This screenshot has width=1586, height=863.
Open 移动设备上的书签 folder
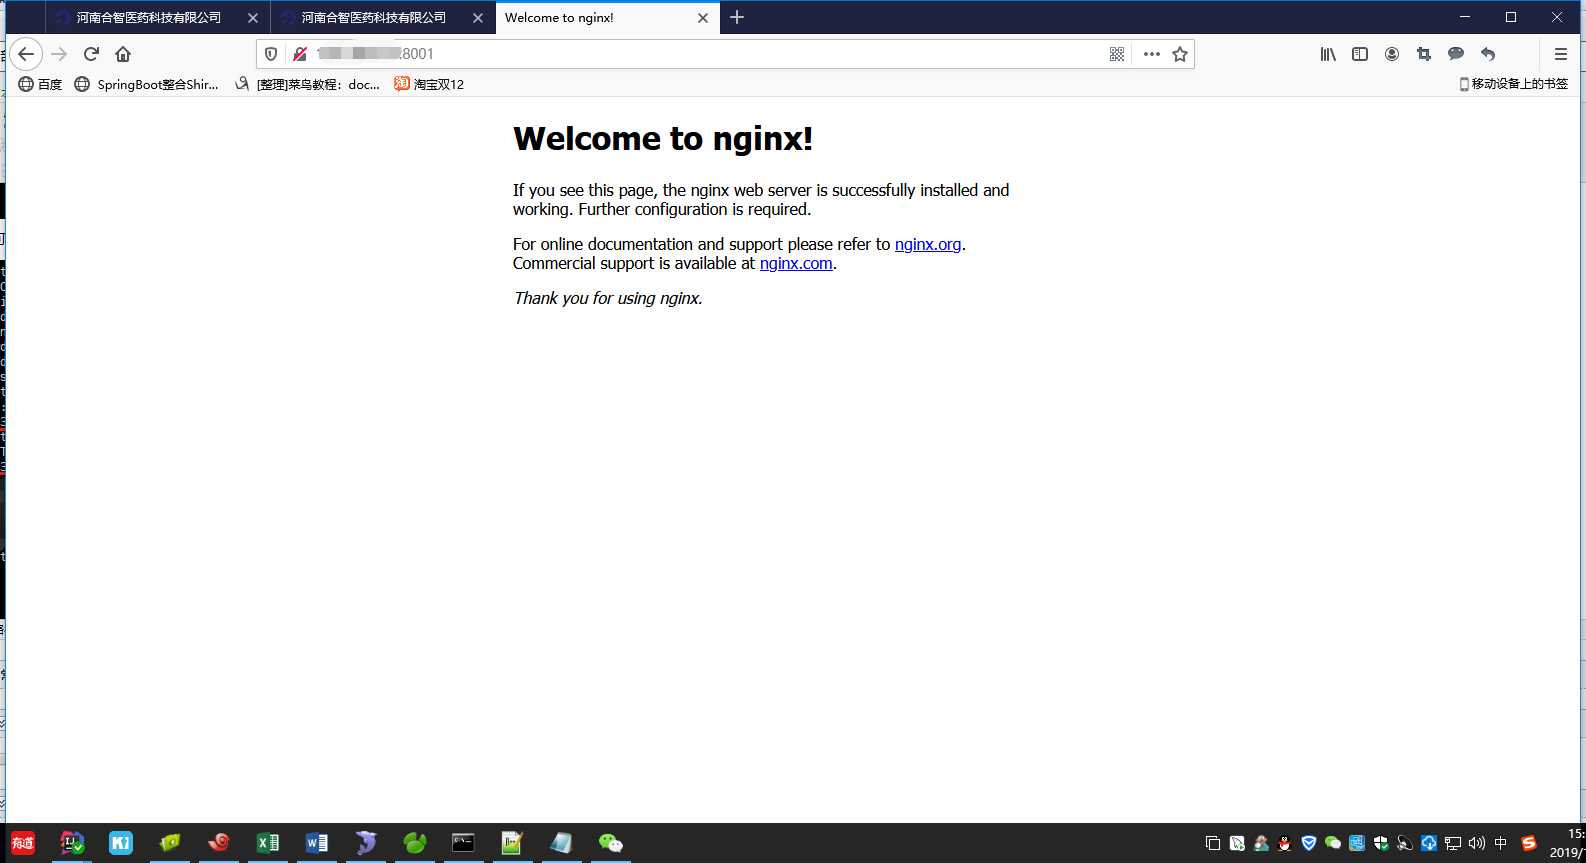coord(1513,84)
